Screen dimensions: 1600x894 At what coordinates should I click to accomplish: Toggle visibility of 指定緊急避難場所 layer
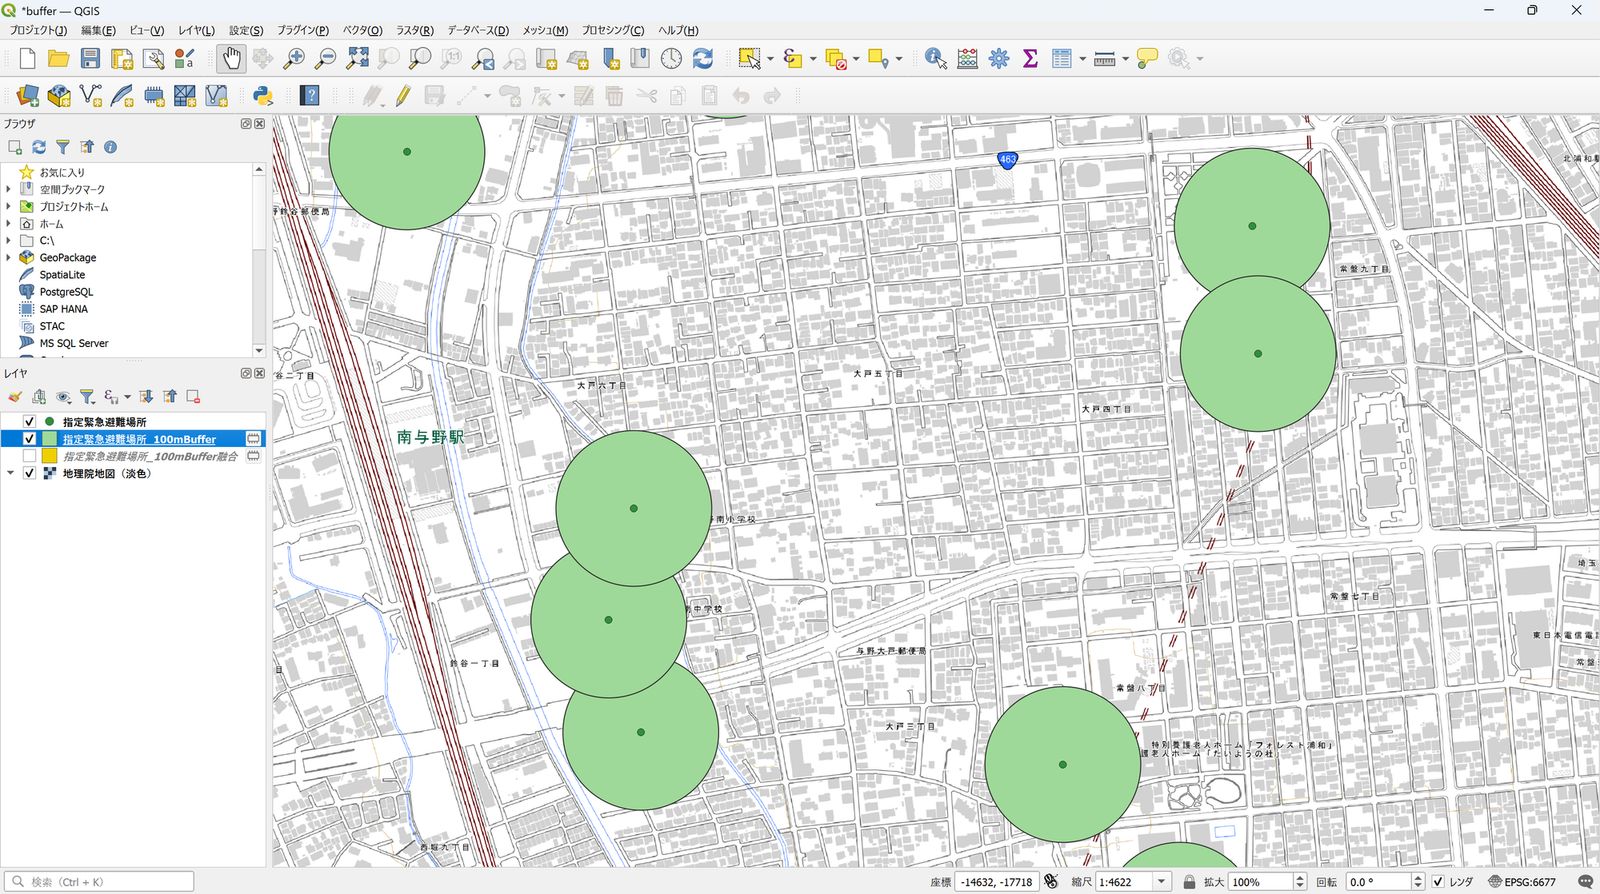pyautogui.click(x=29, y=422)
